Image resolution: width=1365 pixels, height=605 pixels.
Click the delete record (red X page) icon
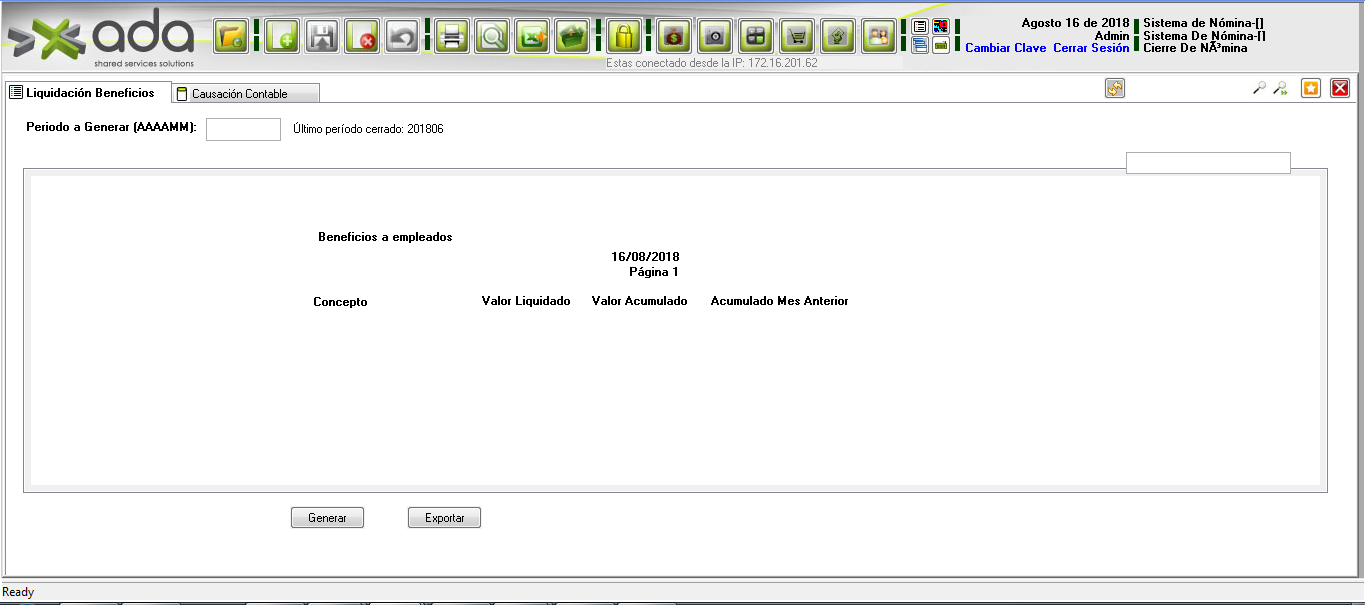coord(361,37)
